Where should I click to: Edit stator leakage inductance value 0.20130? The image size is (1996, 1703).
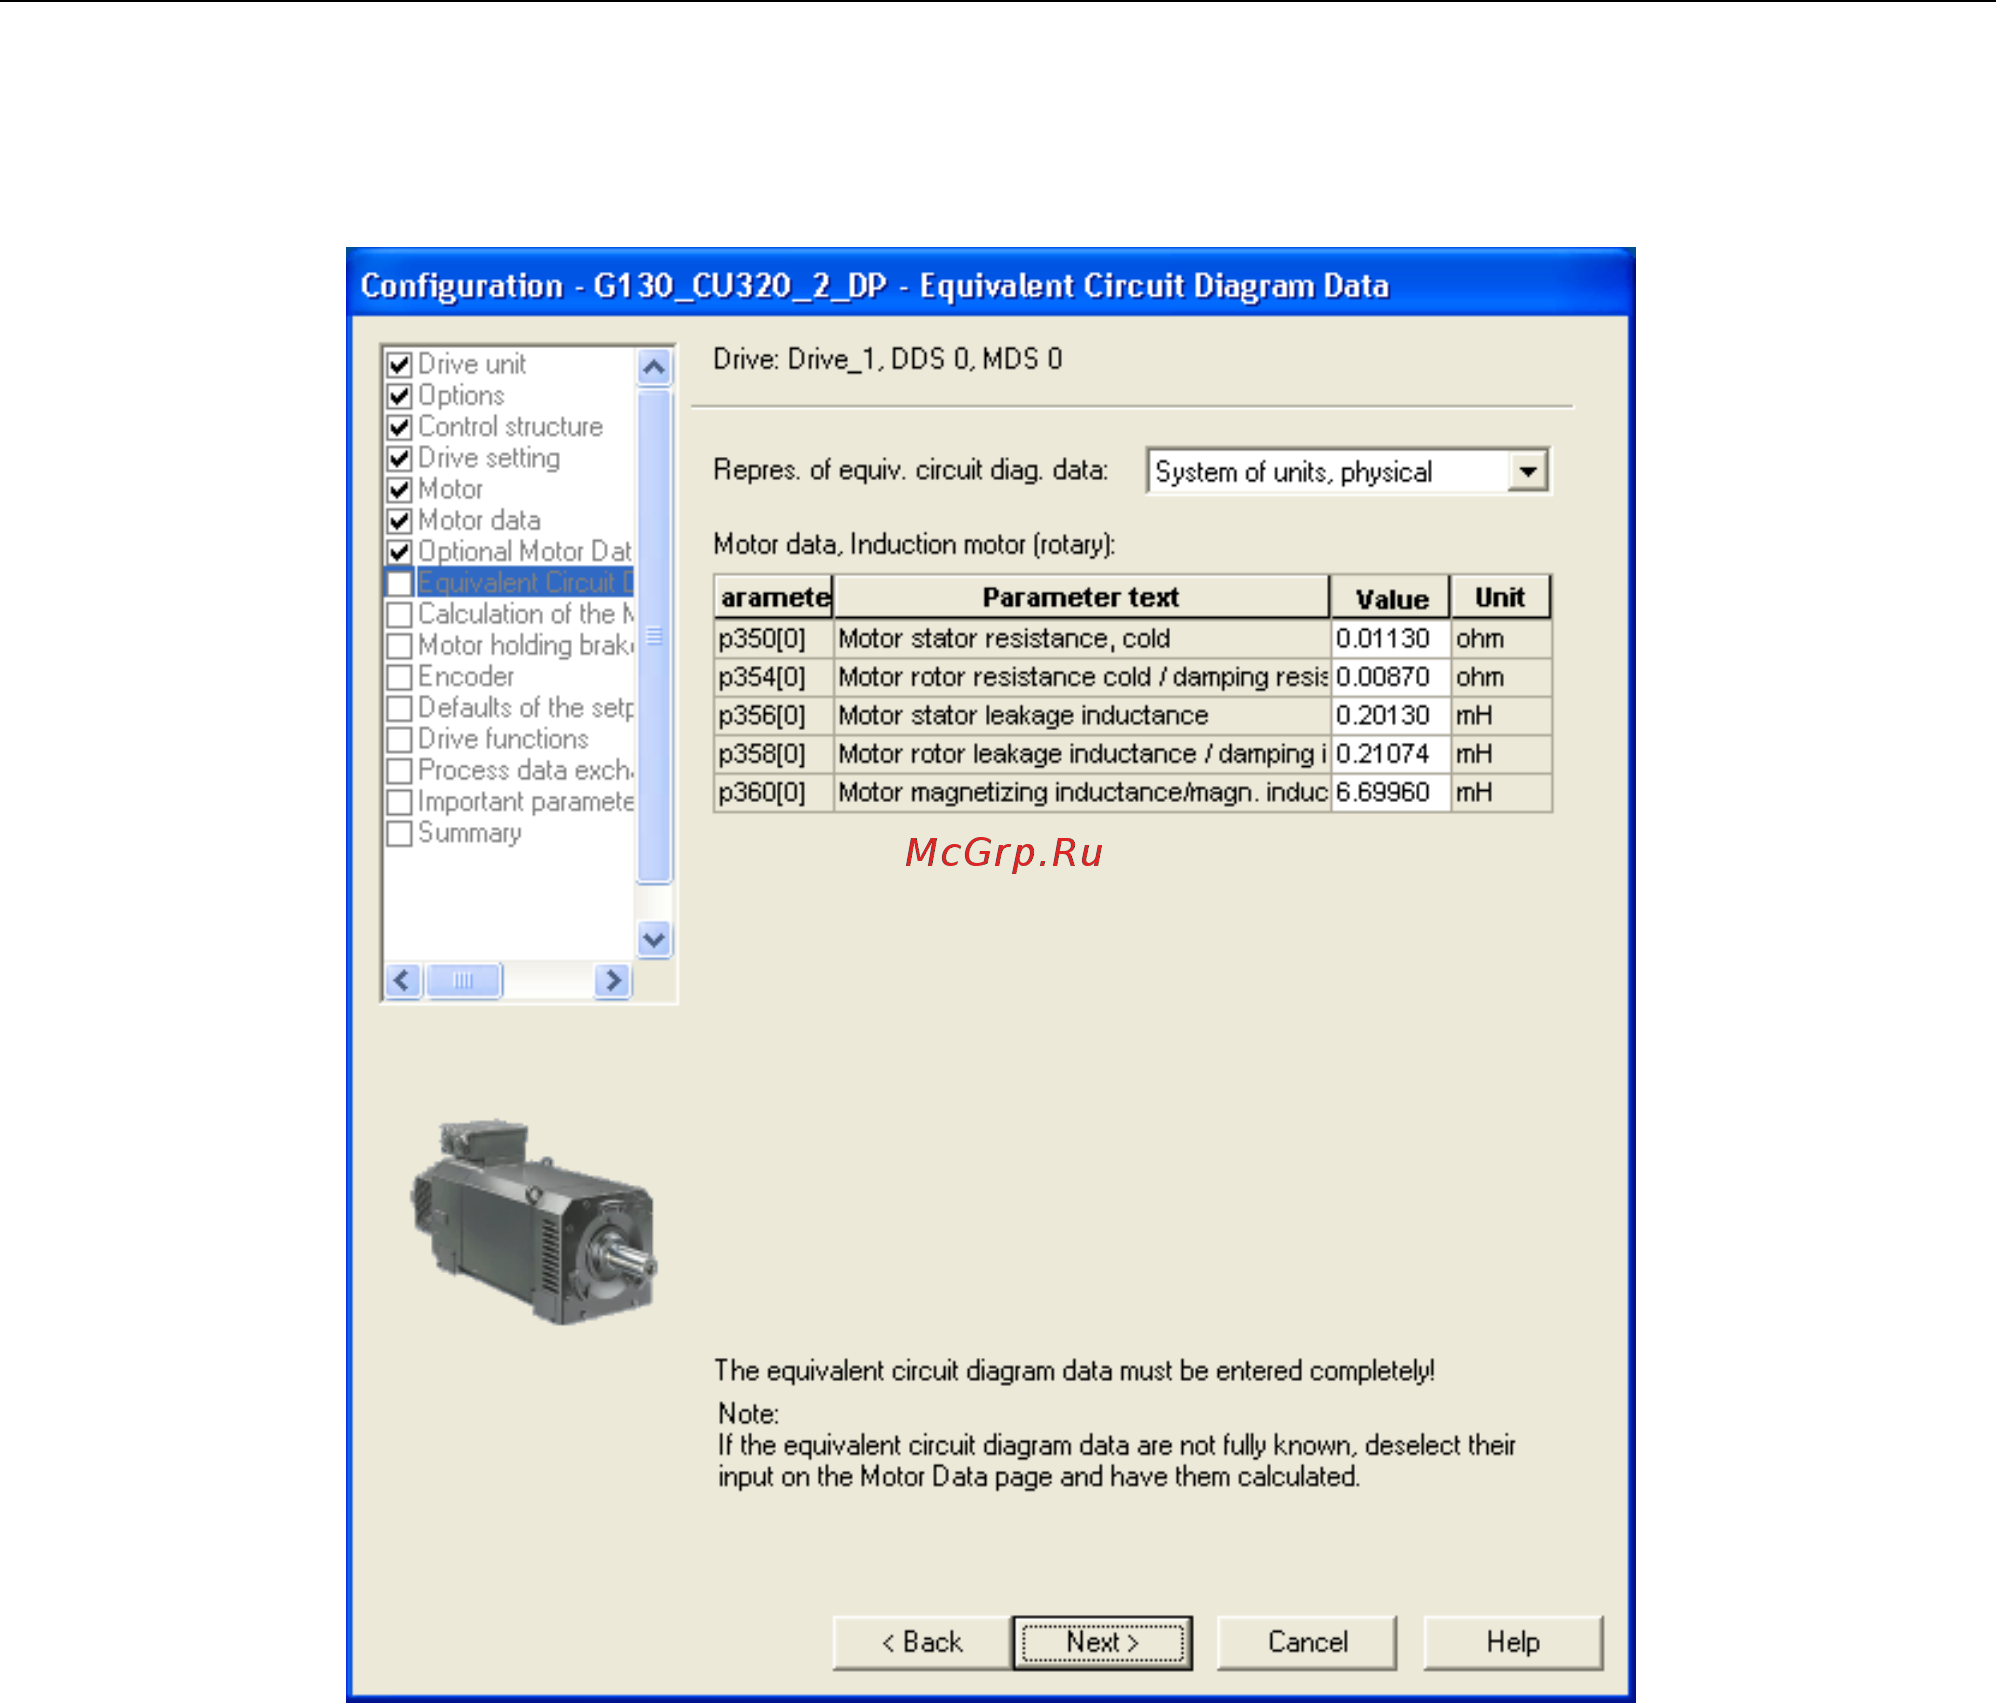1390,716
